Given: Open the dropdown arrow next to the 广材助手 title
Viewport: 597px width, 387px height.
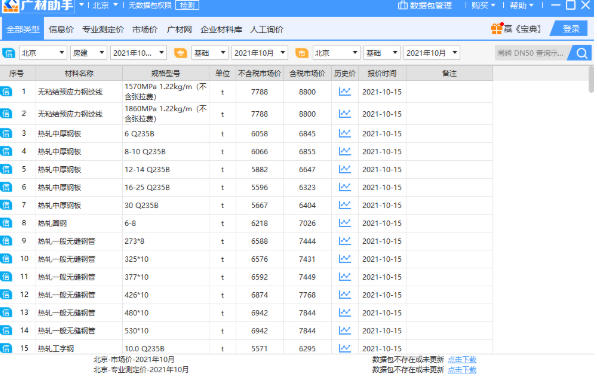Looking at the screenshot, I should click(x=81, y=5).
